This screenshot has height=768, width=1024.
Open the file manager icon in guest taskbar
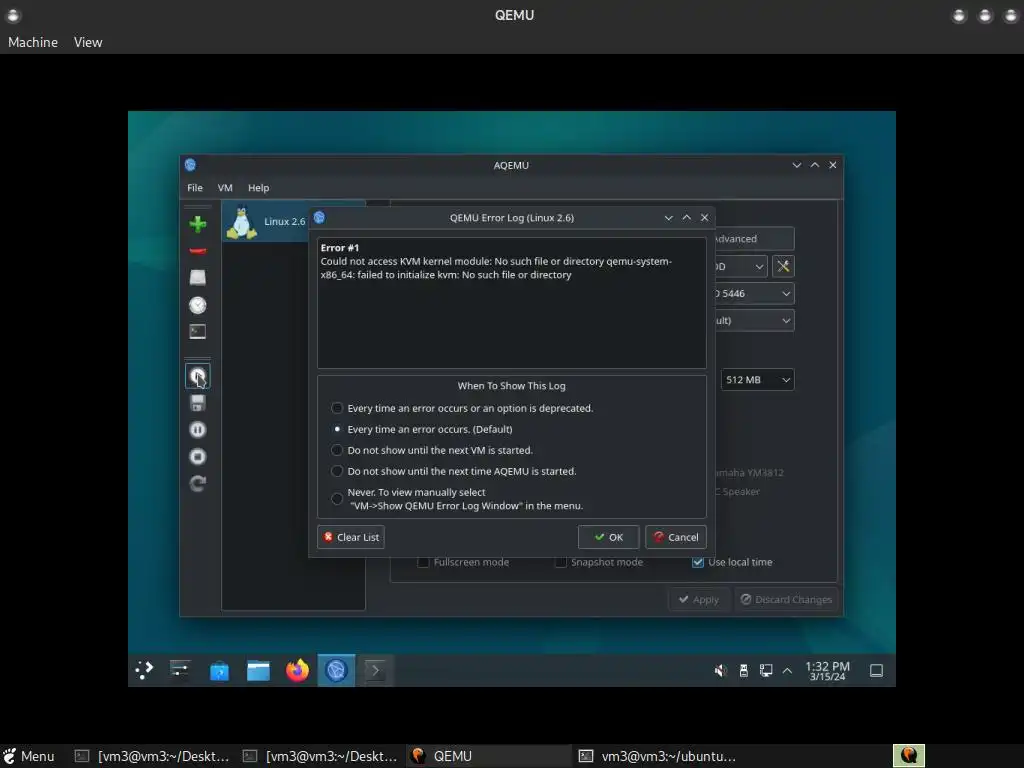pos(259,671)
